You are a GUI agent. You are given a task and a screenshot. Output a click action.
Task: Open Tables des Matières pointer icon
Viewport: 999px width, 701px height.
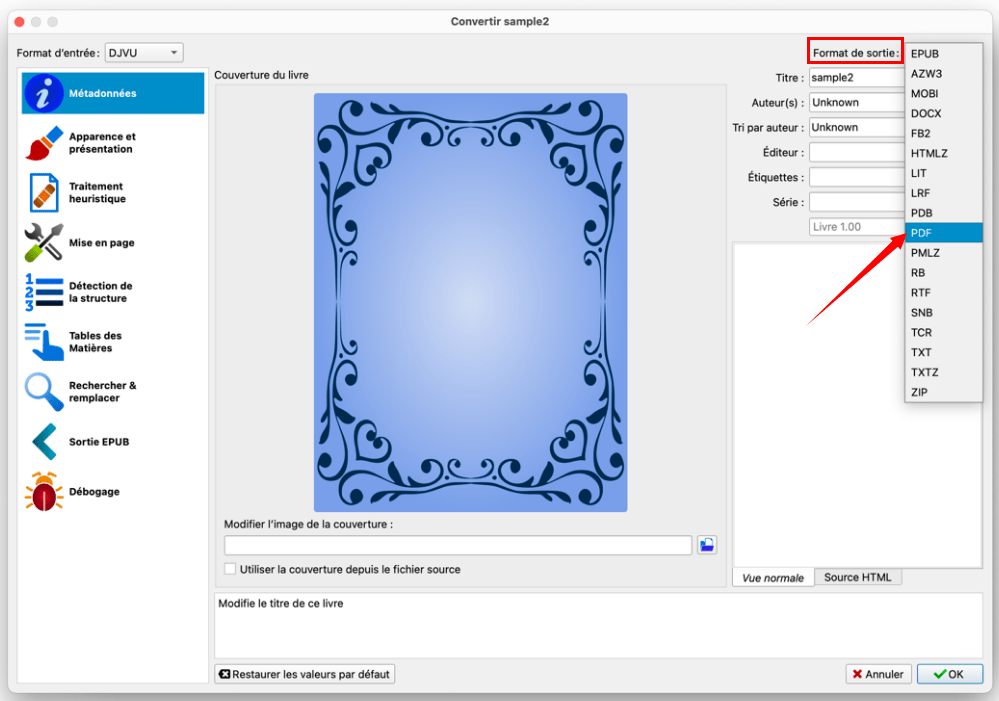[44, 342]
